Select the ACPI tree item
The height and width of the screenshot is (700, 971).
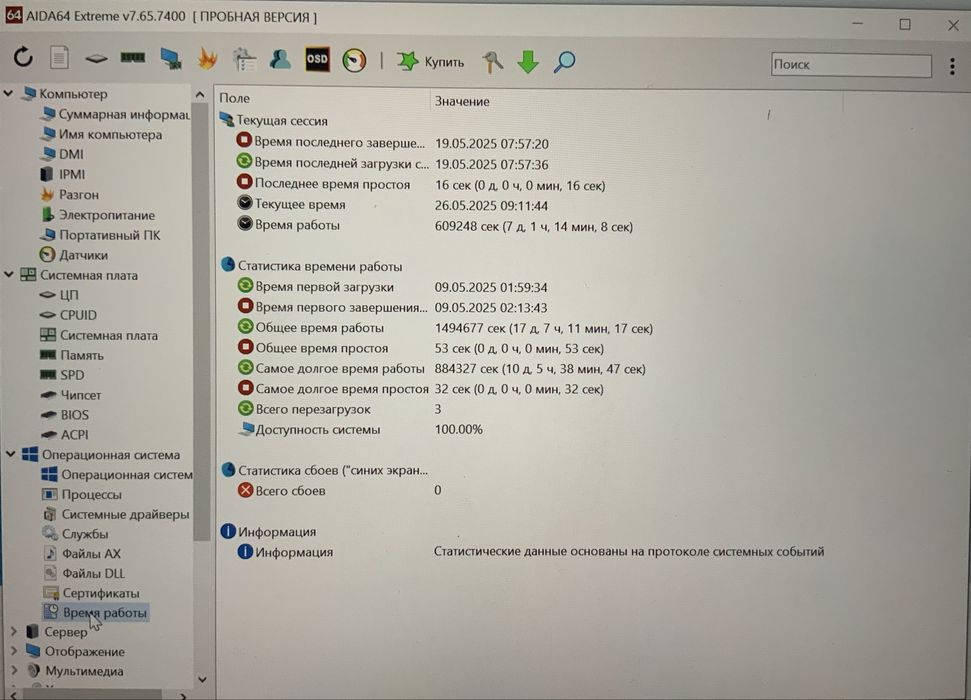click(65, 434)
